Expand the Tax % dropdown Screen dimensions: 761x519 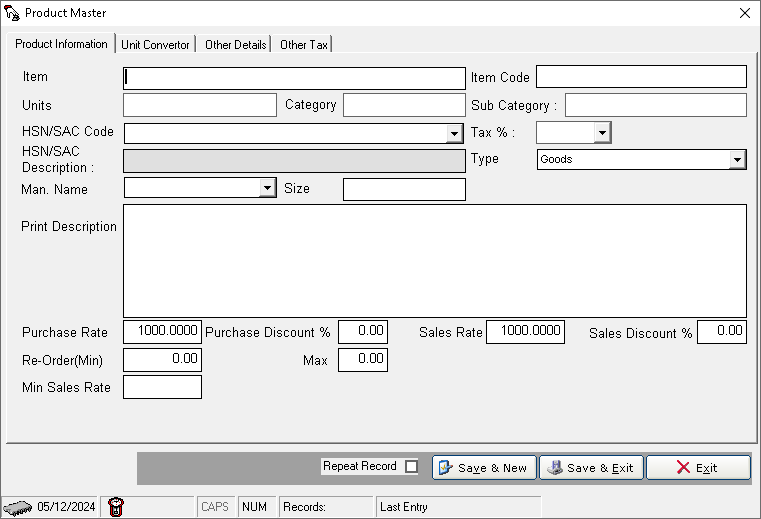602,133
